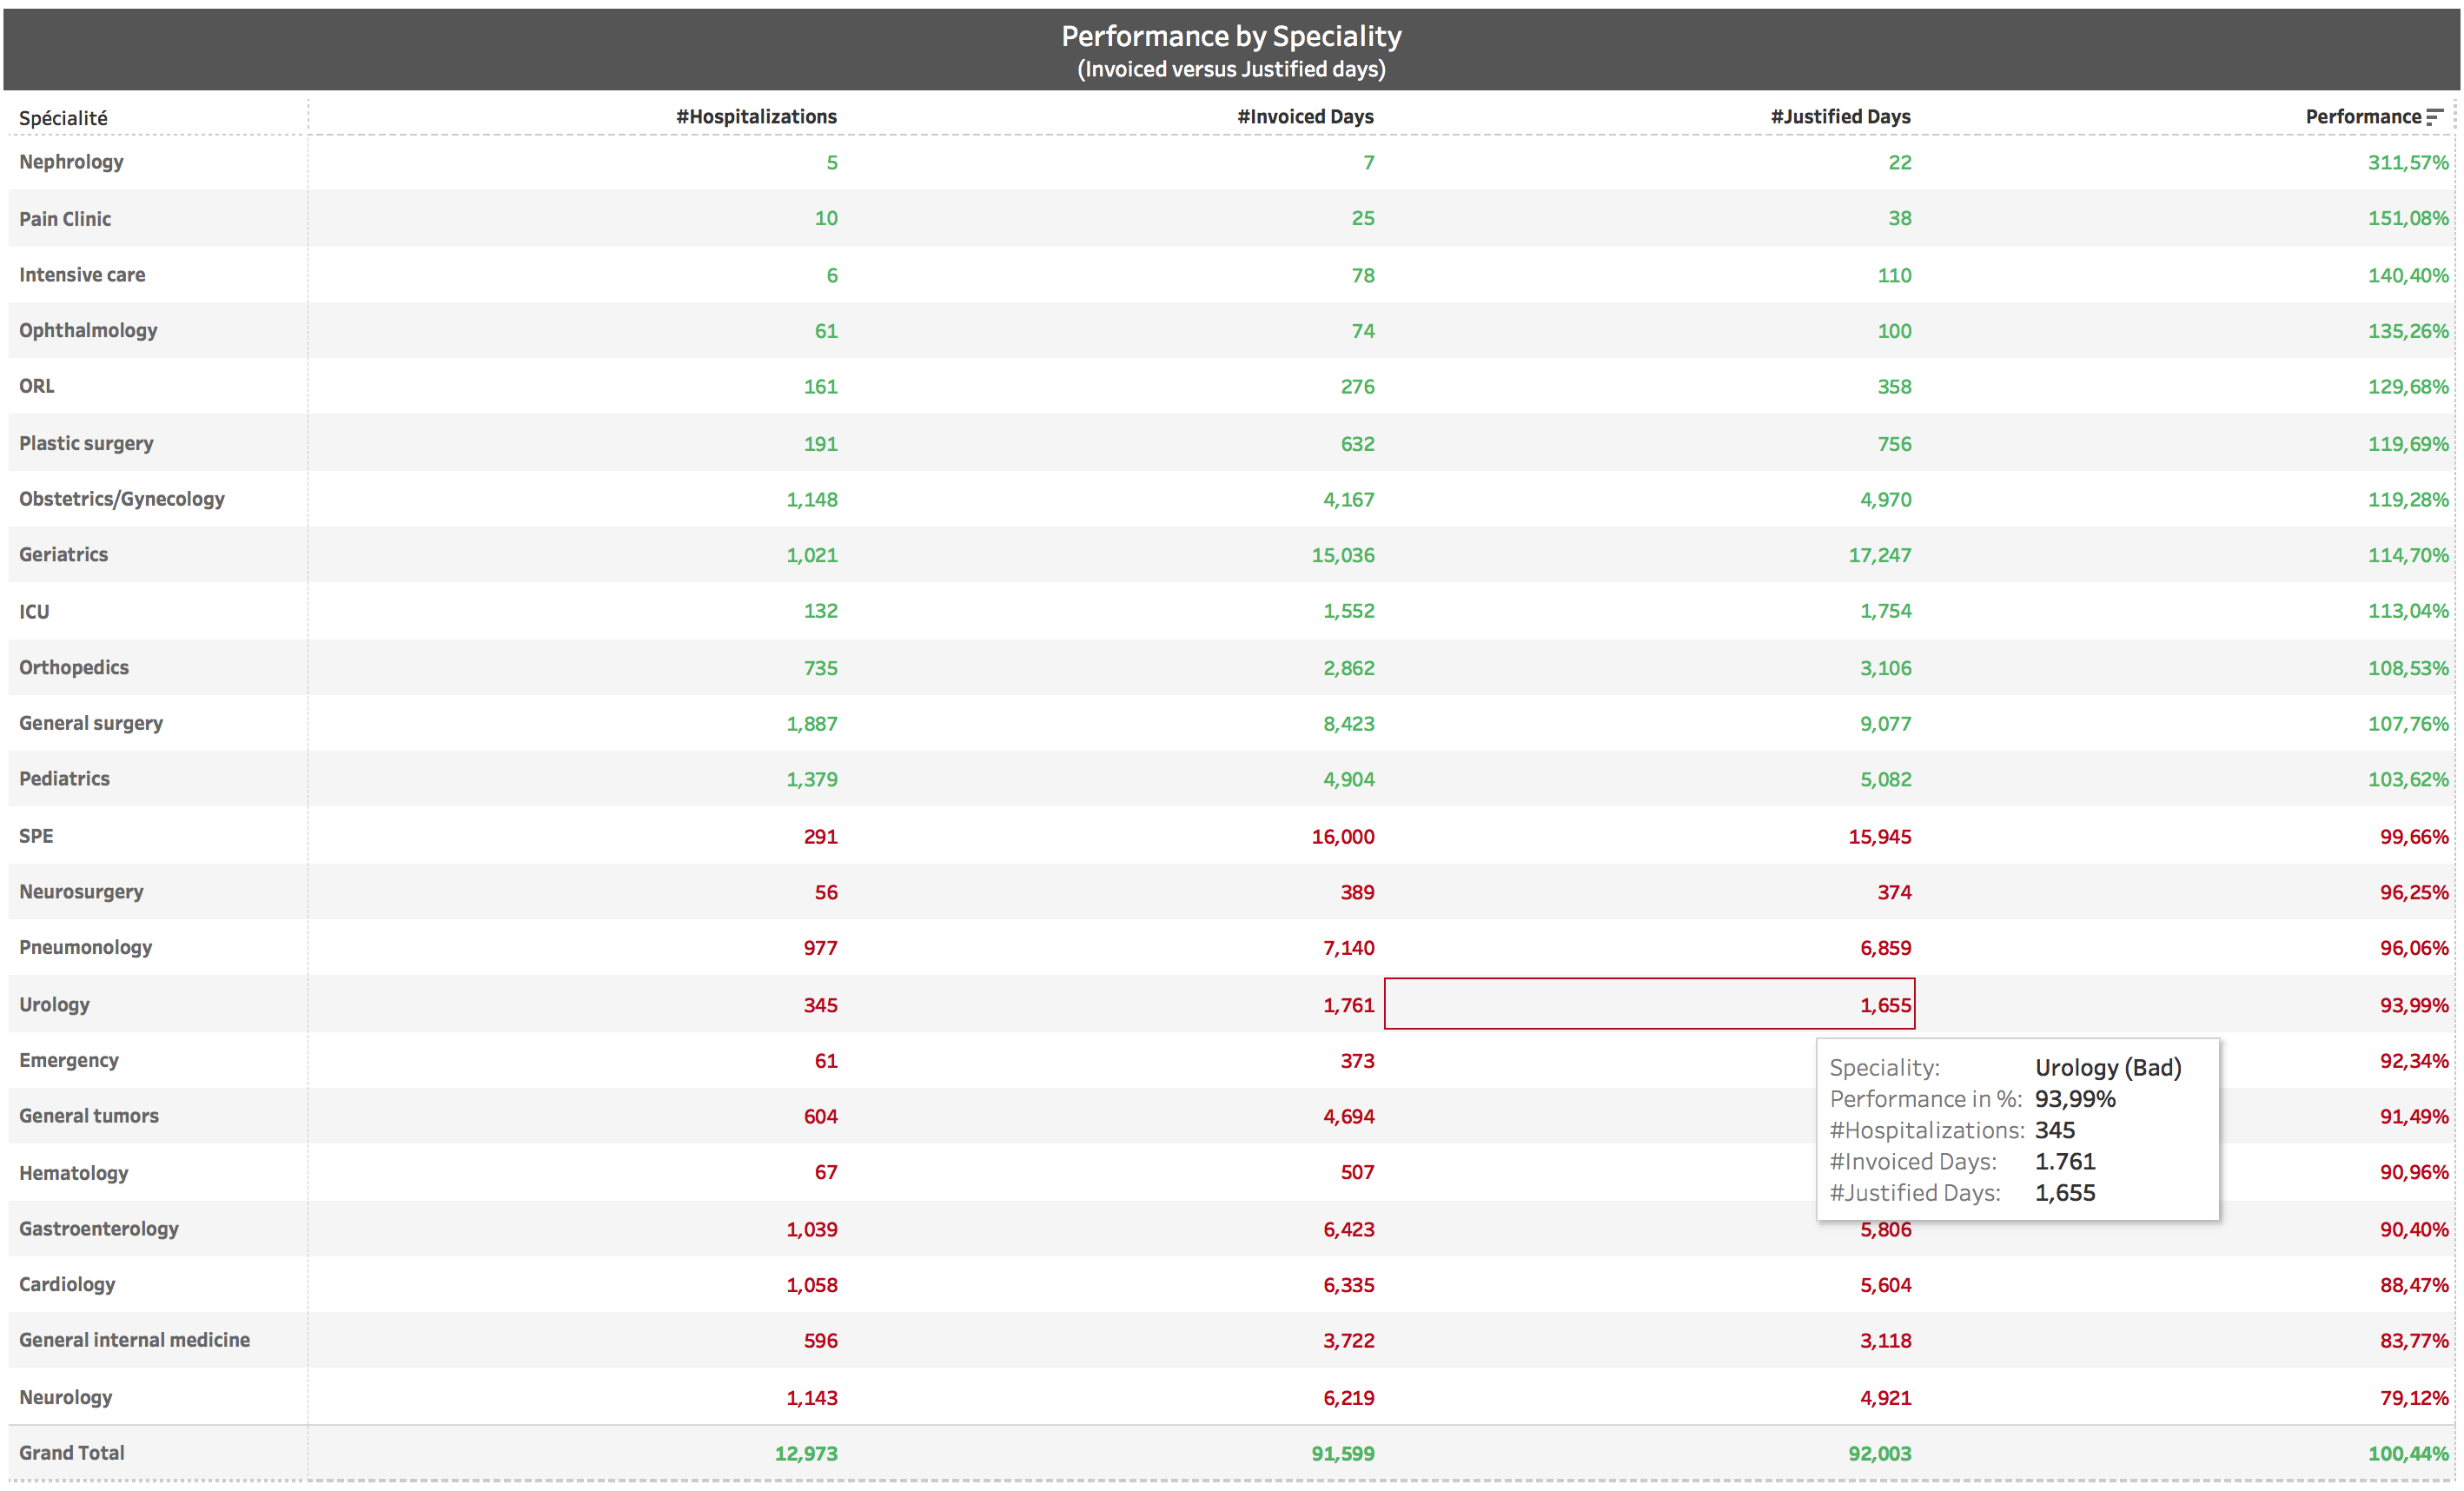Select the Neurosurgery row label
Viewport: 2464px width, 1491px height.
coord(81,892)
